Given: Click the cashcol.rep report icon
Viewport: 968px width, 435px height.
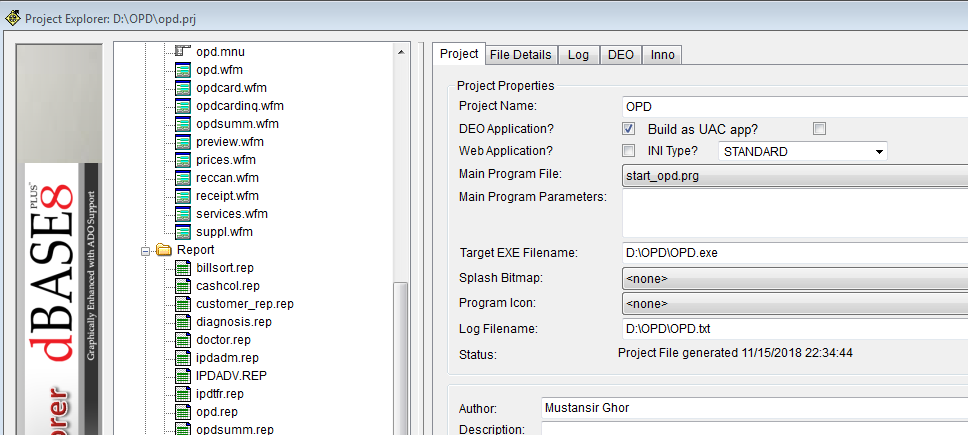Looking at the screenshot, I should (183, 286).
